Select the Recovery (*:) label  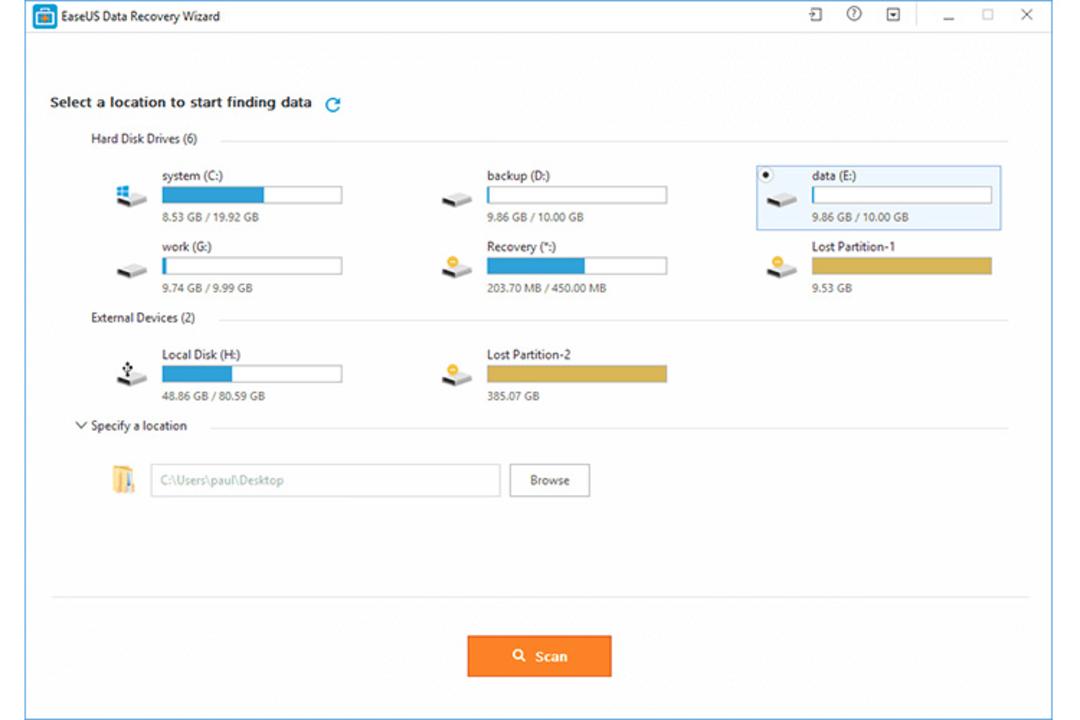[521, 247]
